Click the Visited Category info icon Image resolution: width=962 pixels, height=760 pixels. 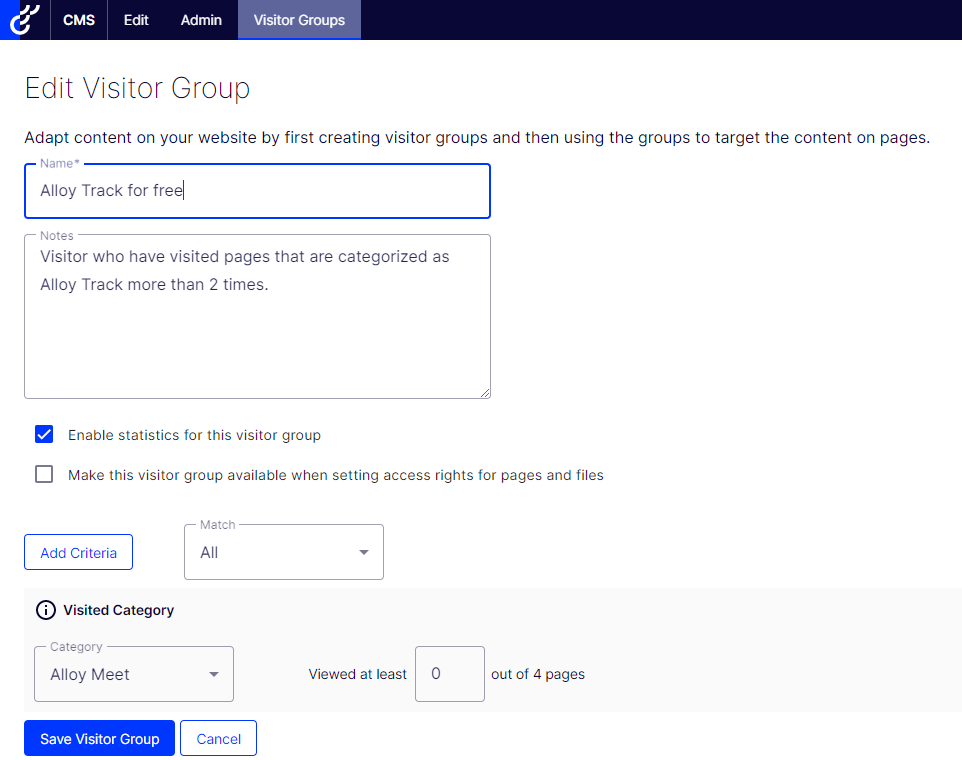pos(45,610)
